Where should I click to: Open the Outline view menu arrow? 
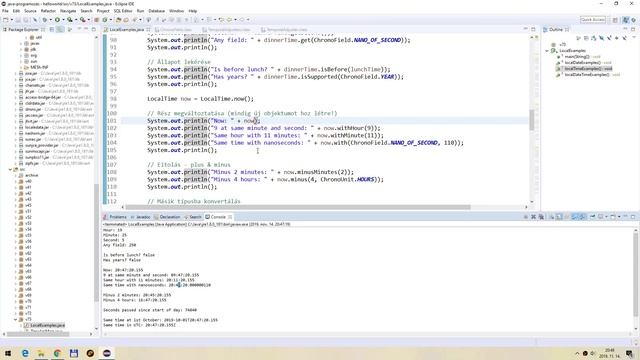click(x=634, y=38)
